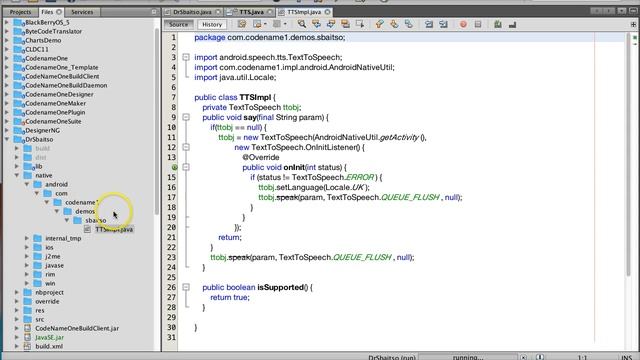Start macro recording with red circle icon

[x=463, y=24]
